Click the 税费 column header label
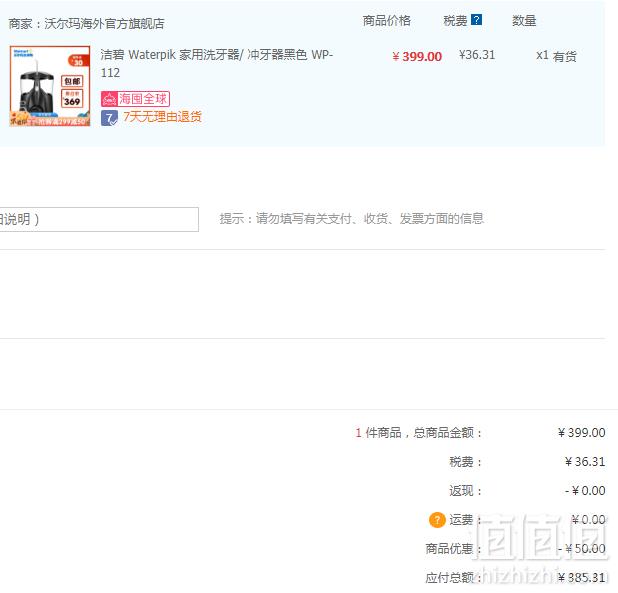Viewport: 618px width, 593px height. (x=455, y=20)
